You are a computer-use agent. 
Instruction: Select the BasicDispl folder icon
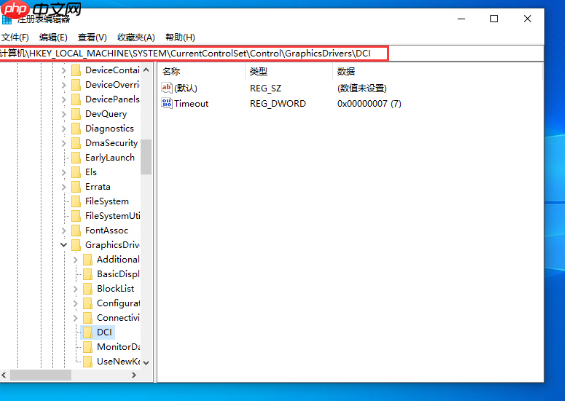88,274
